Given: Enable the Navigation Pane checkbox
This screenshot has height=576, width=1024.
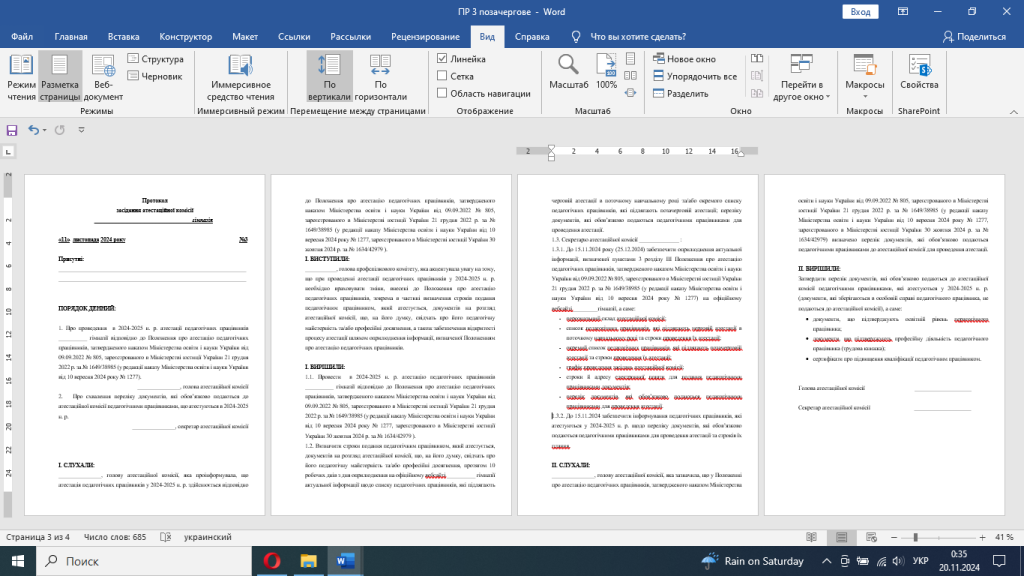Looking at the screenshot, I should tap(442, 93).
